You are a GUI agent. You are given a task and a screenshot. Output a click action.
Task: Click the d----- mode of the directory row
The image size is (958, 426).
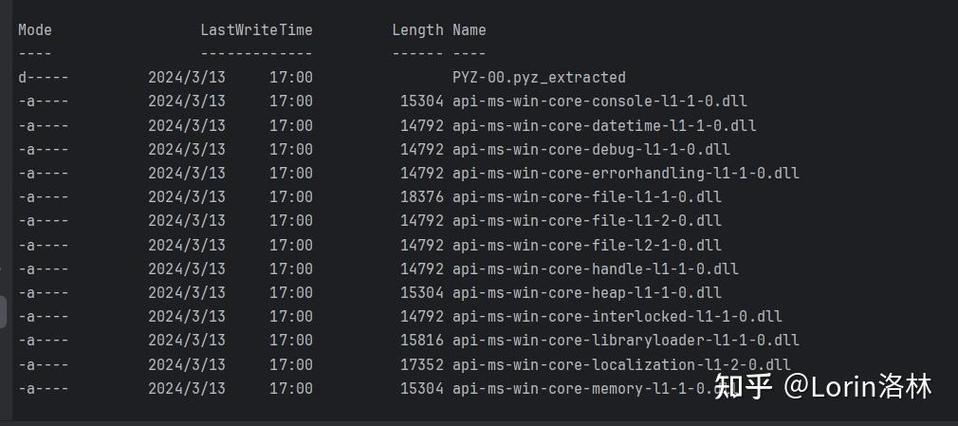click(43, 78)
